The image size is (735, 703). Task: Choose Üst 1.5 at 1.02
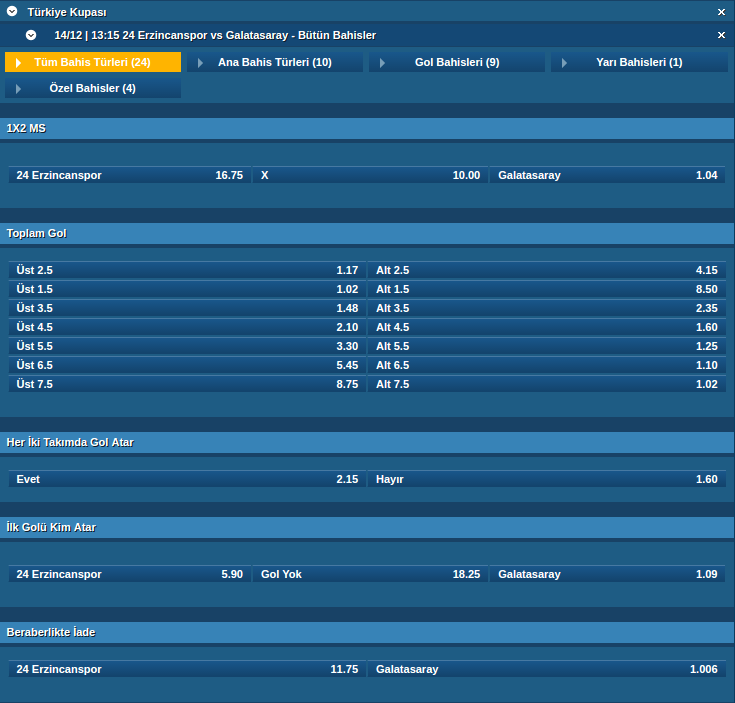pyautogui.click(x=187, y=289)
